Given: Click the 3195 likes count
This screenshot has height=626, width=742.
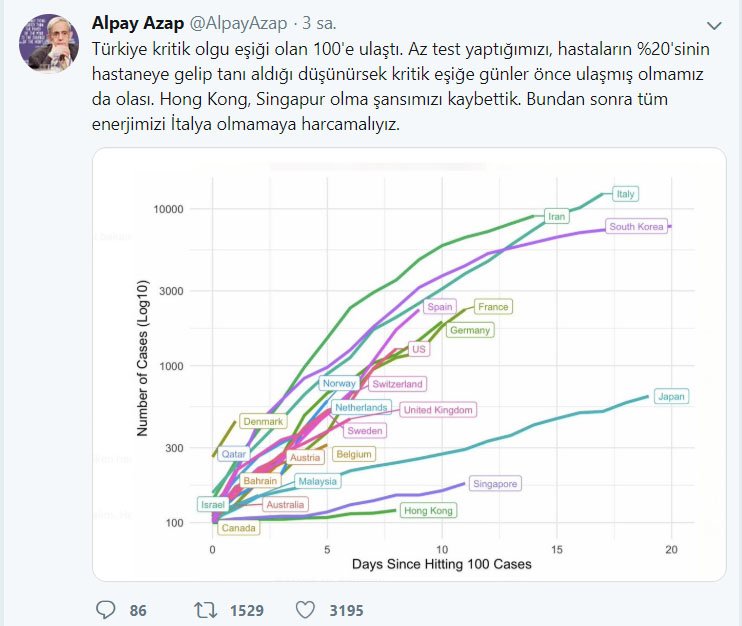Looking at the screenshot, I should (x=347, y=610).
